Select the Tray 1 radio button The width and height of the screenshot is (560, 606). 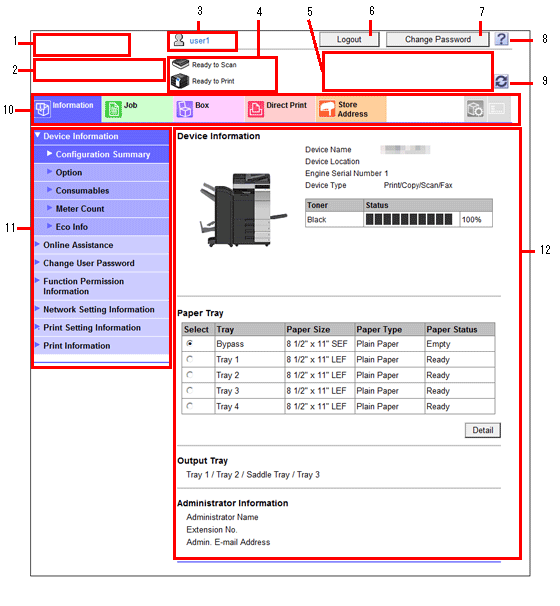coord(190,359)
